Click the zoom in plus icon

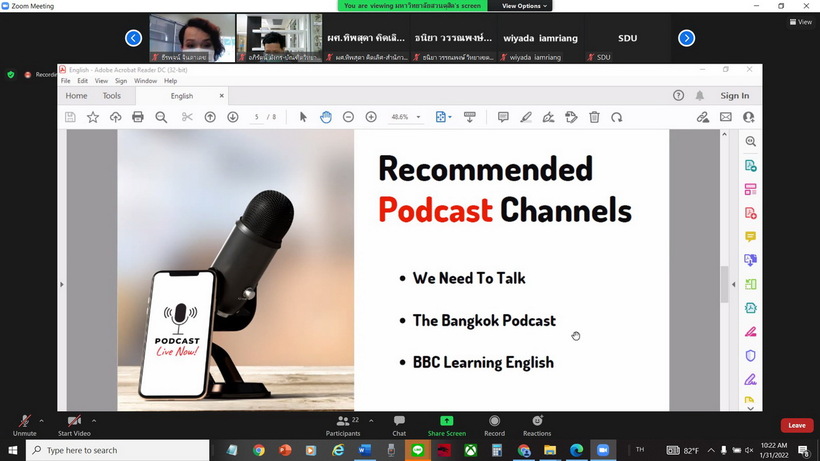(371, 117)
